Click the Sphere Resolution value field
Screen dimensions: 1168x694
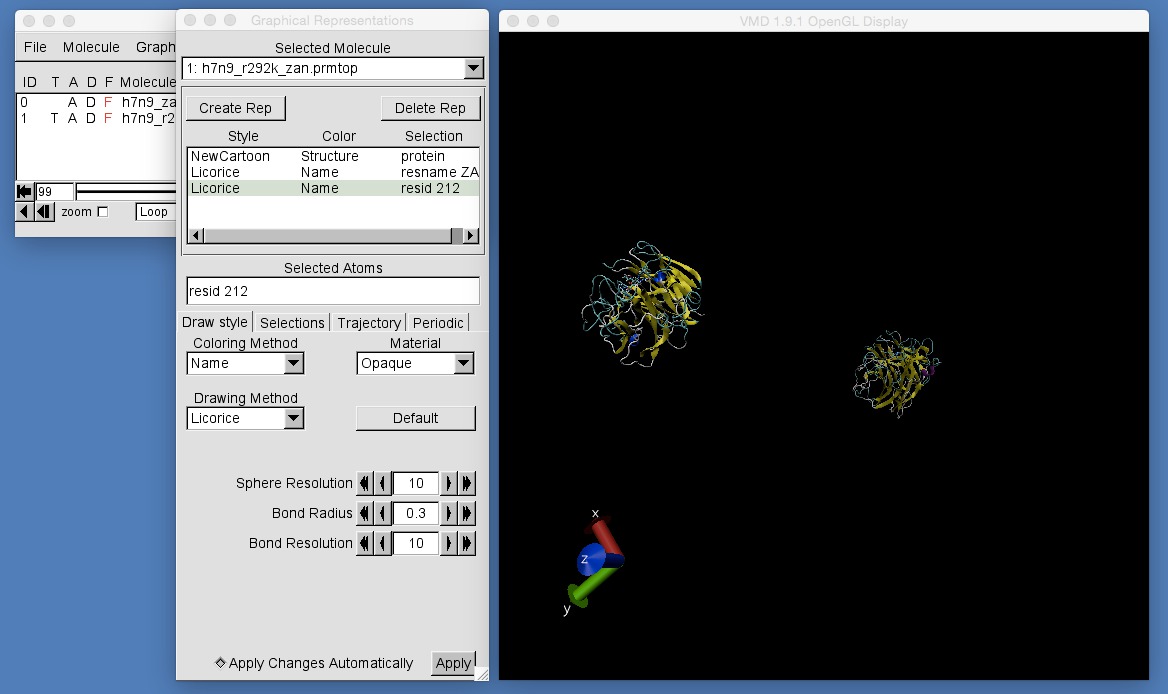[416, 483]
